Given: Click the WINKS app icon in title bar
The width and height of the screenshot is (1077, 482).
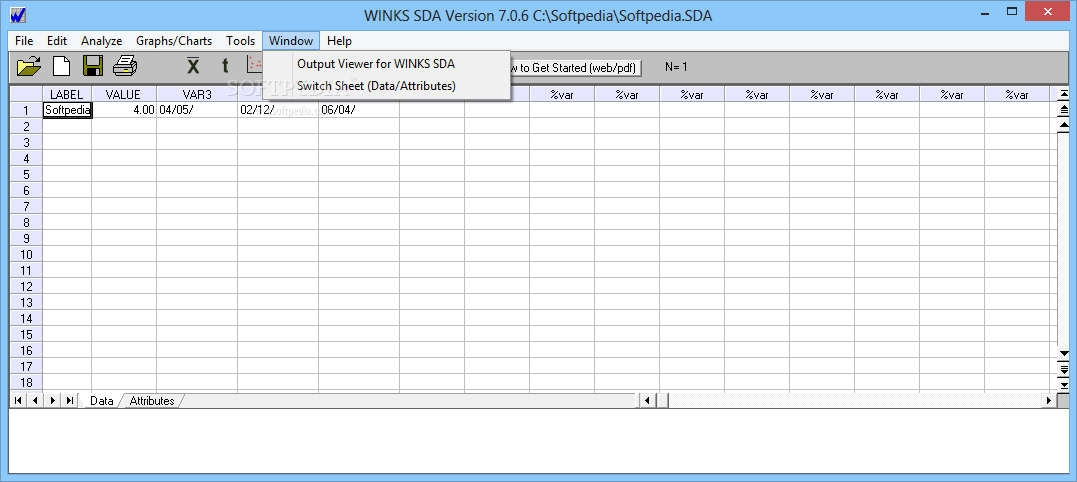Looking at the screenshot, I should (x=18, y=14).
